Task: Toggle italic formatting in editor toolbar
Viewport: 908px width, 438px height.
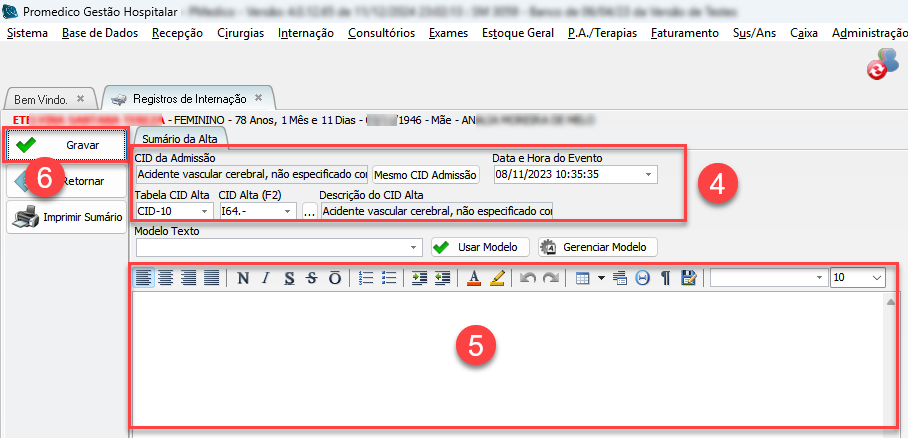Action: 265,278
